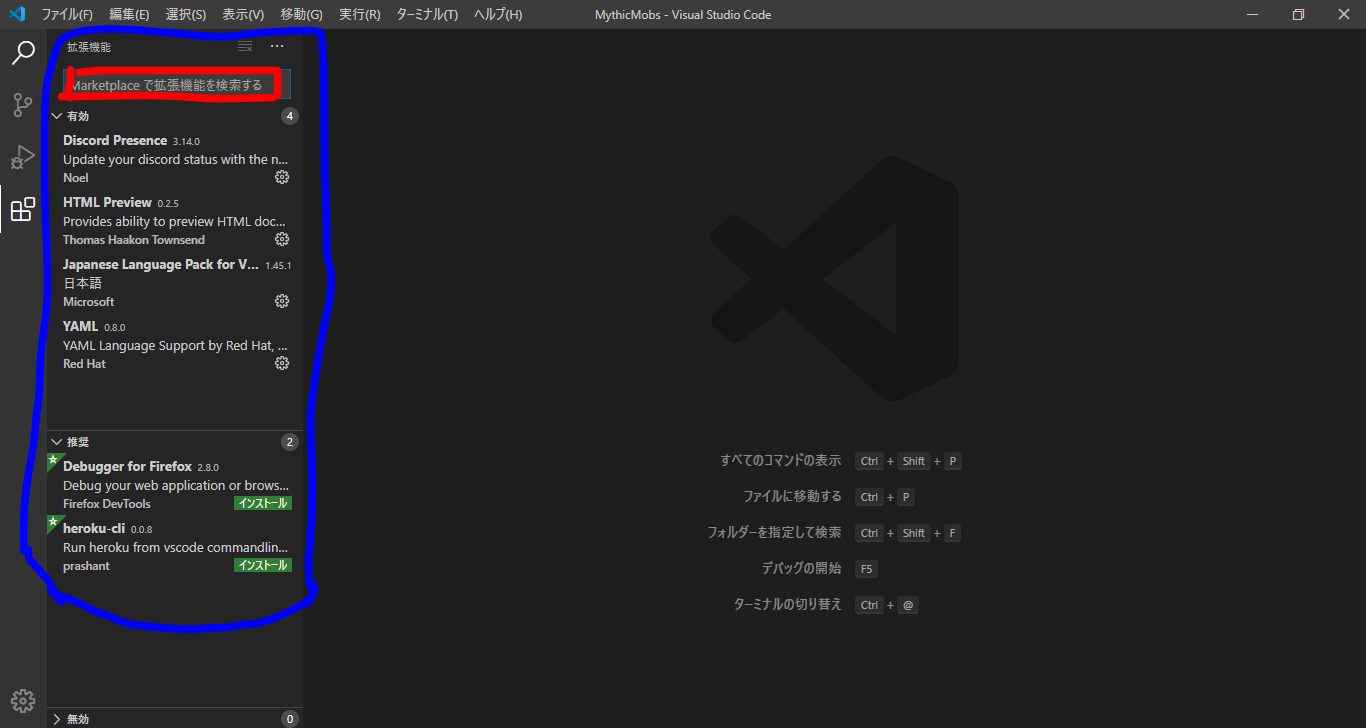The height and width of the screenshot is (728, 1366).
Task: Click the clear extensions list icon
Action: tap(245, 46)
